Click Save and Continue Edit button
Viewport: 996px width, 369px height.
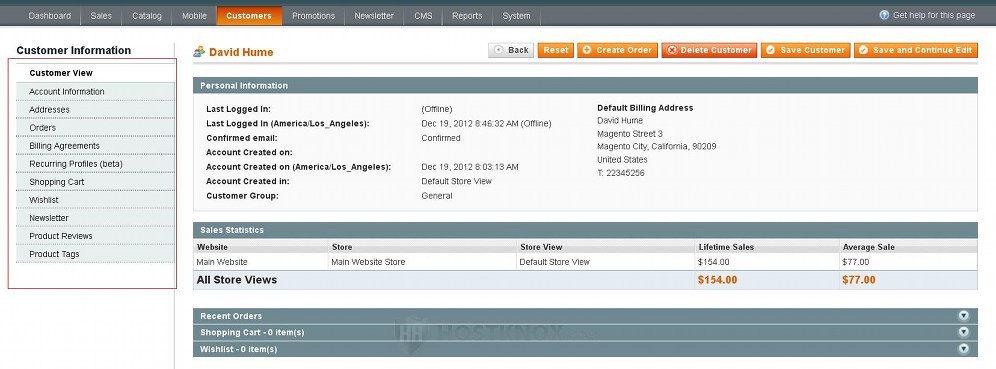[915, 50]
